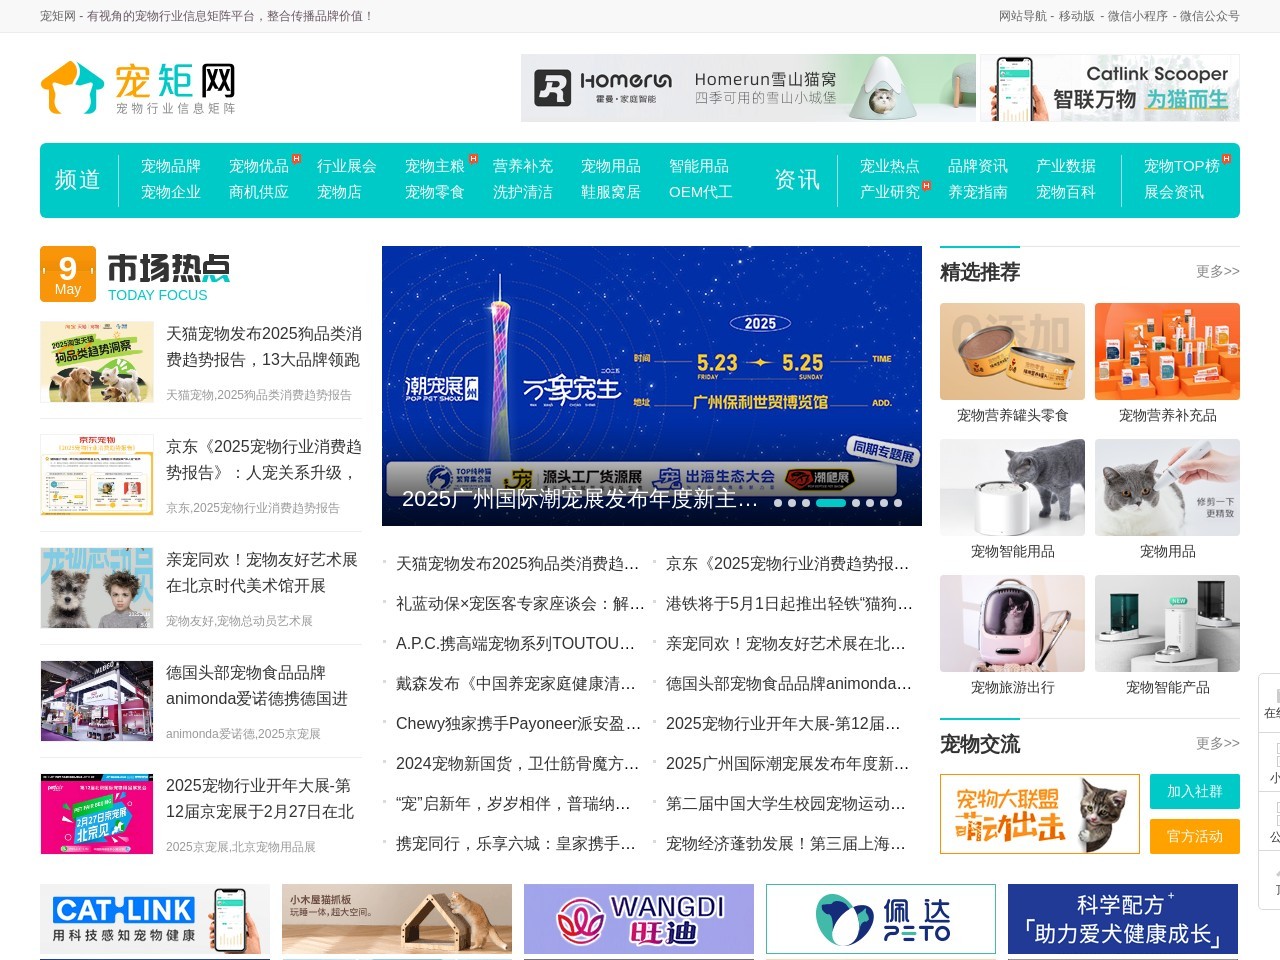Expand 更多>> beside 宠物交流
Image resolution: width=1280 pixels, height=960 pixels.
click(x=1217, y=743)
